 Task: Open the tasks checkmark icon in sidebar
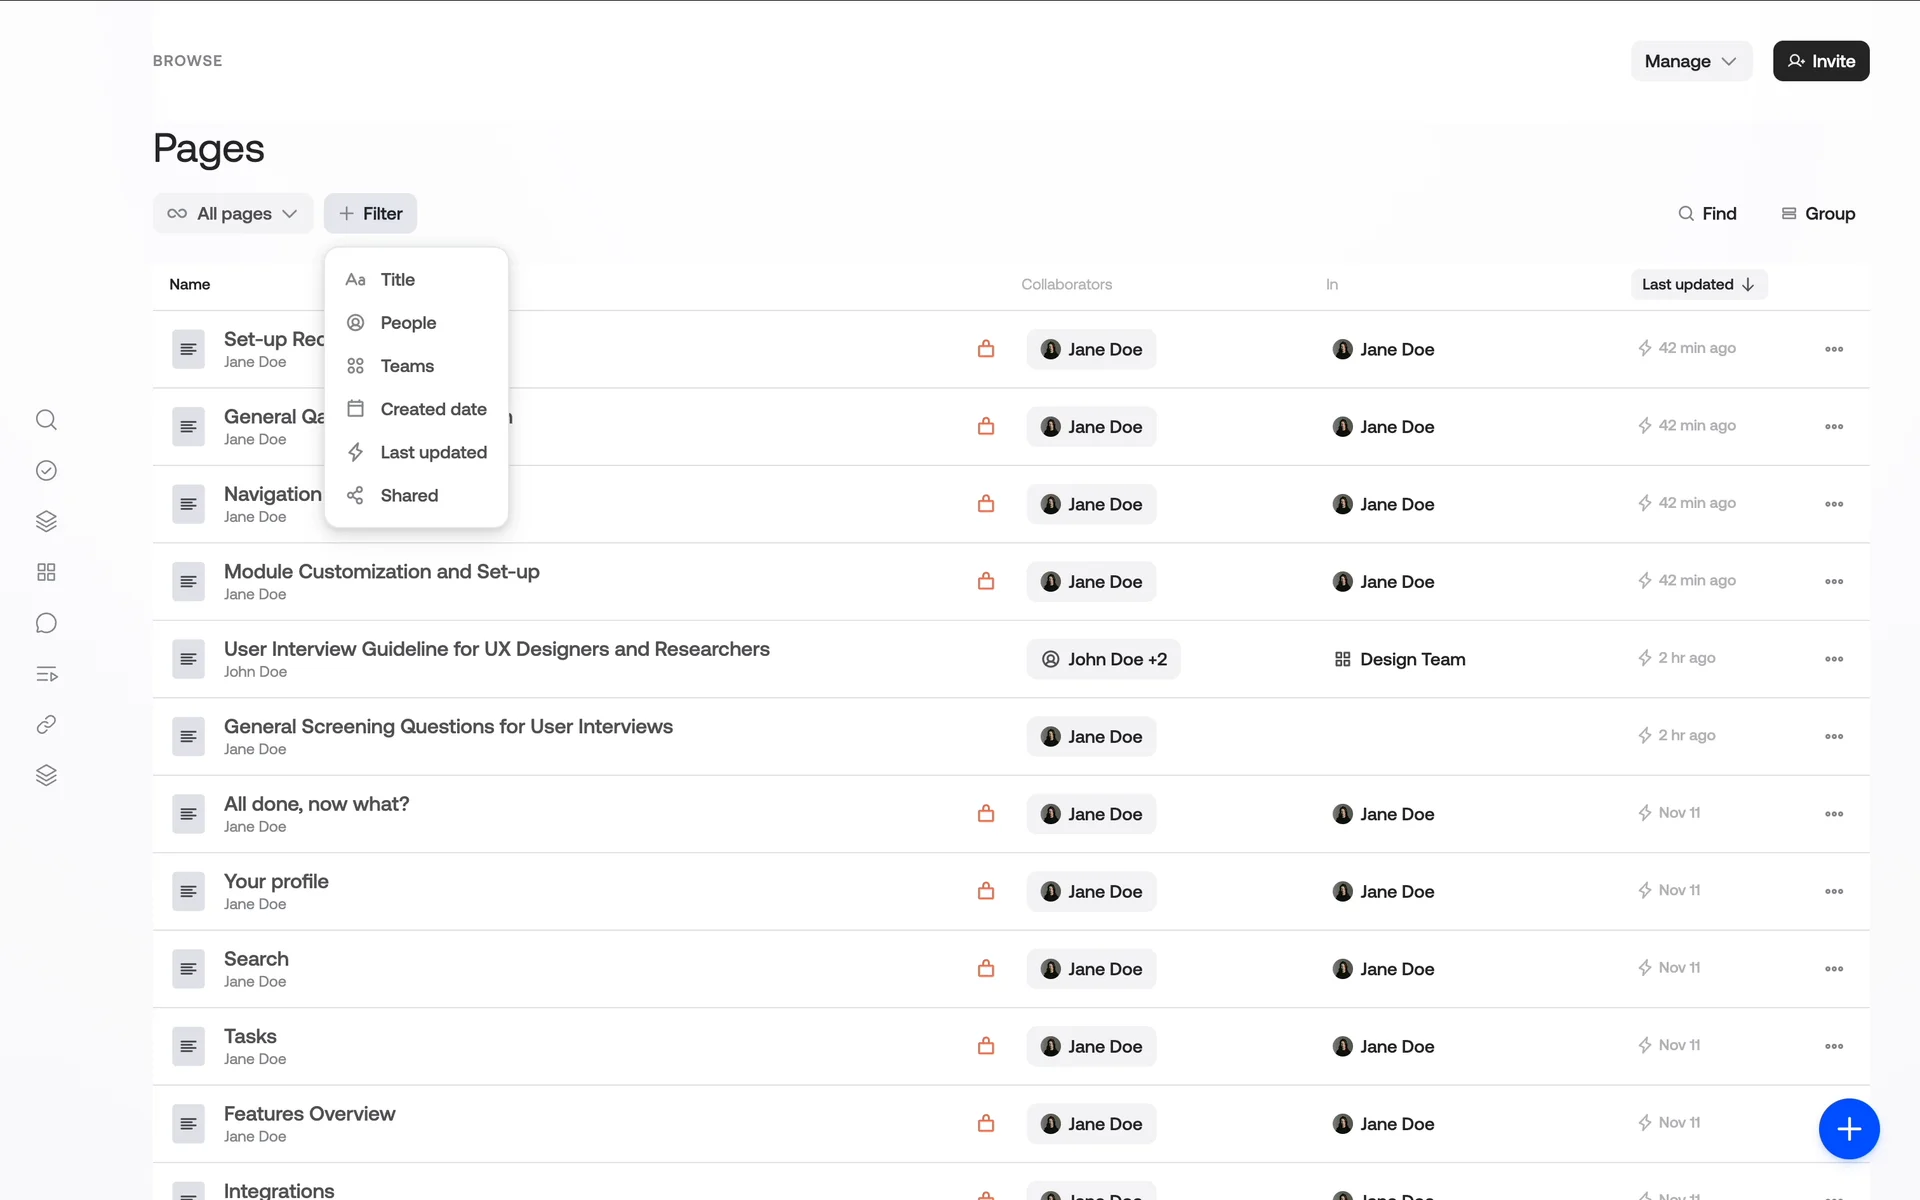click(x=46, y=471)
